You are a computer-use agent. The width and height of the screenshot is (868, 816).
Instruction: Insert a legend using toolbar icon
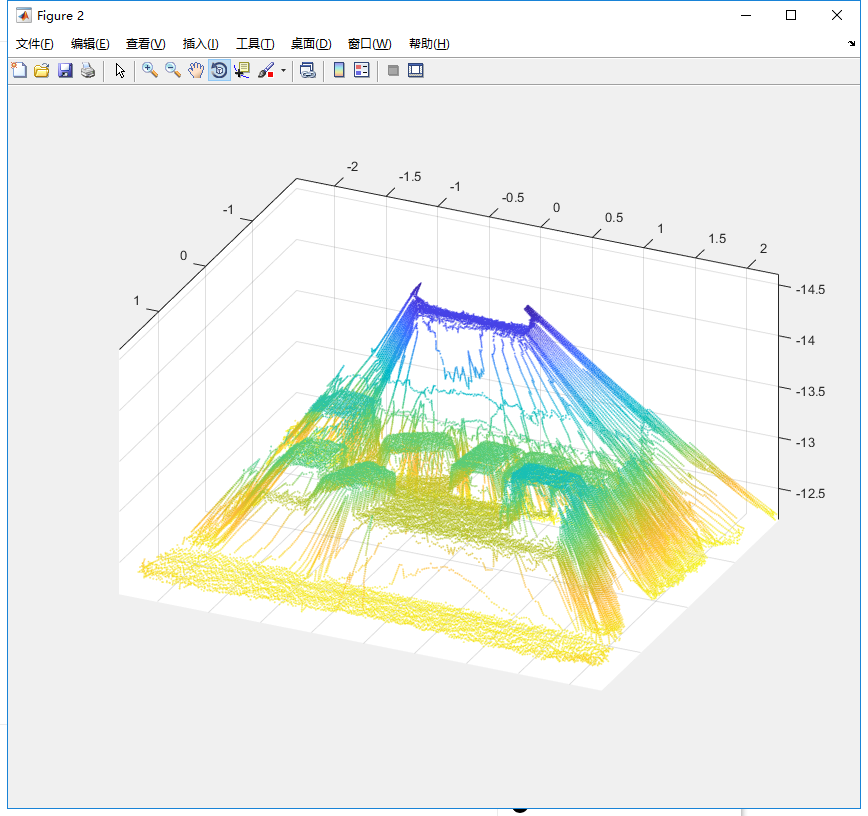coord(361,70)
